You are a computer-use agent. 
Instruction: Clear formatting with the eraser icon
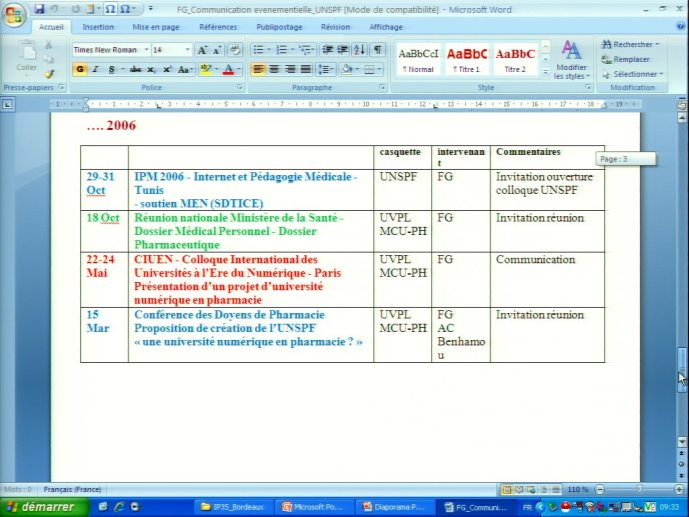click(235, 50)
